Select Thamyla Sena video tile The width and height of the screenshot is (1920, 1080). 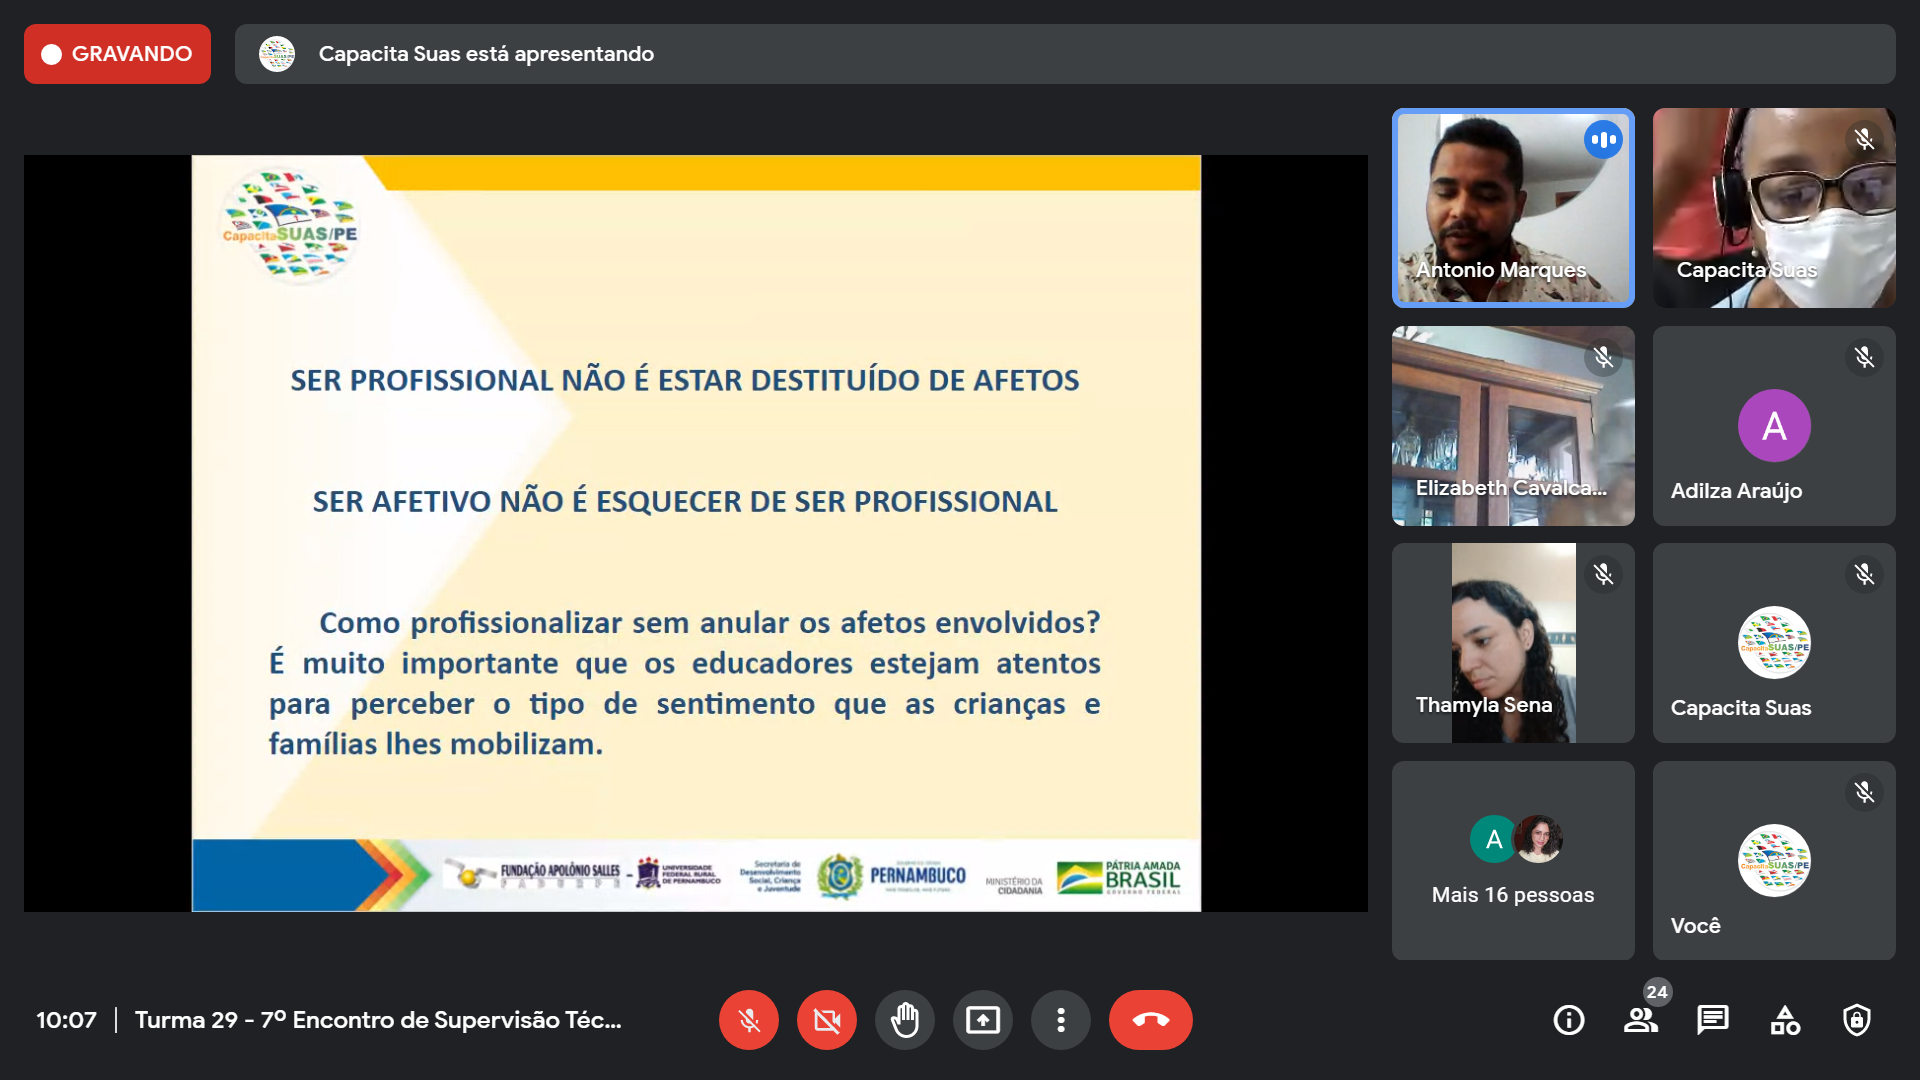coord(1512,642)
